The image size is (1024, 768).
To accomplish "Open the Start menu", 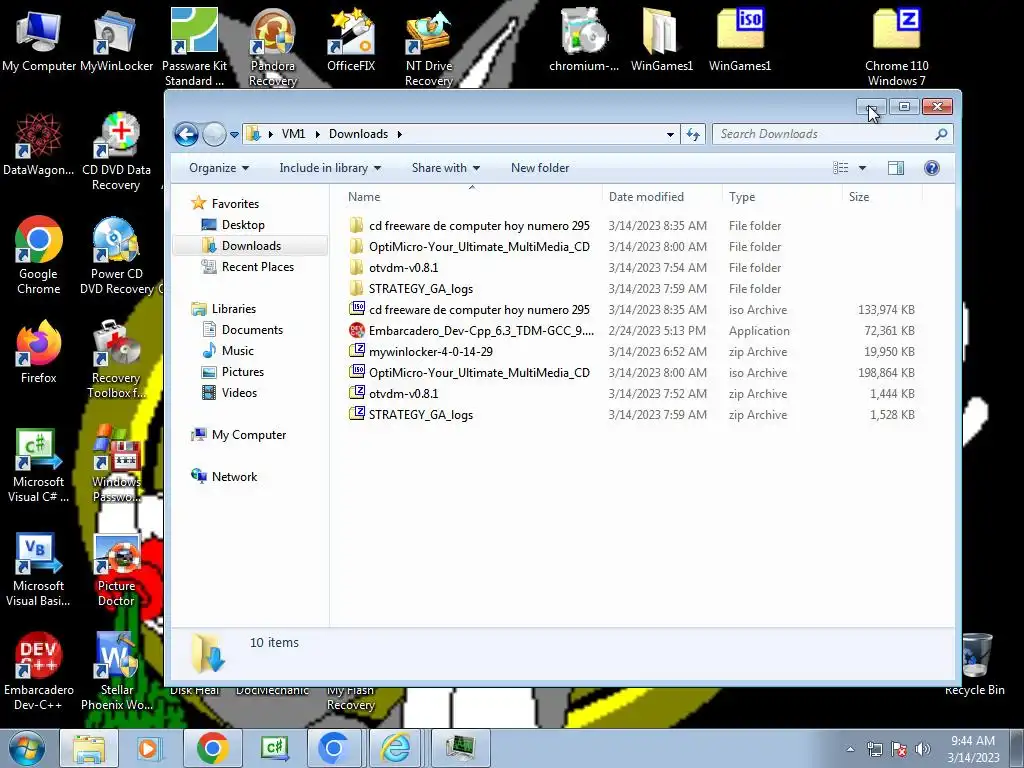I will coord(26,748).
